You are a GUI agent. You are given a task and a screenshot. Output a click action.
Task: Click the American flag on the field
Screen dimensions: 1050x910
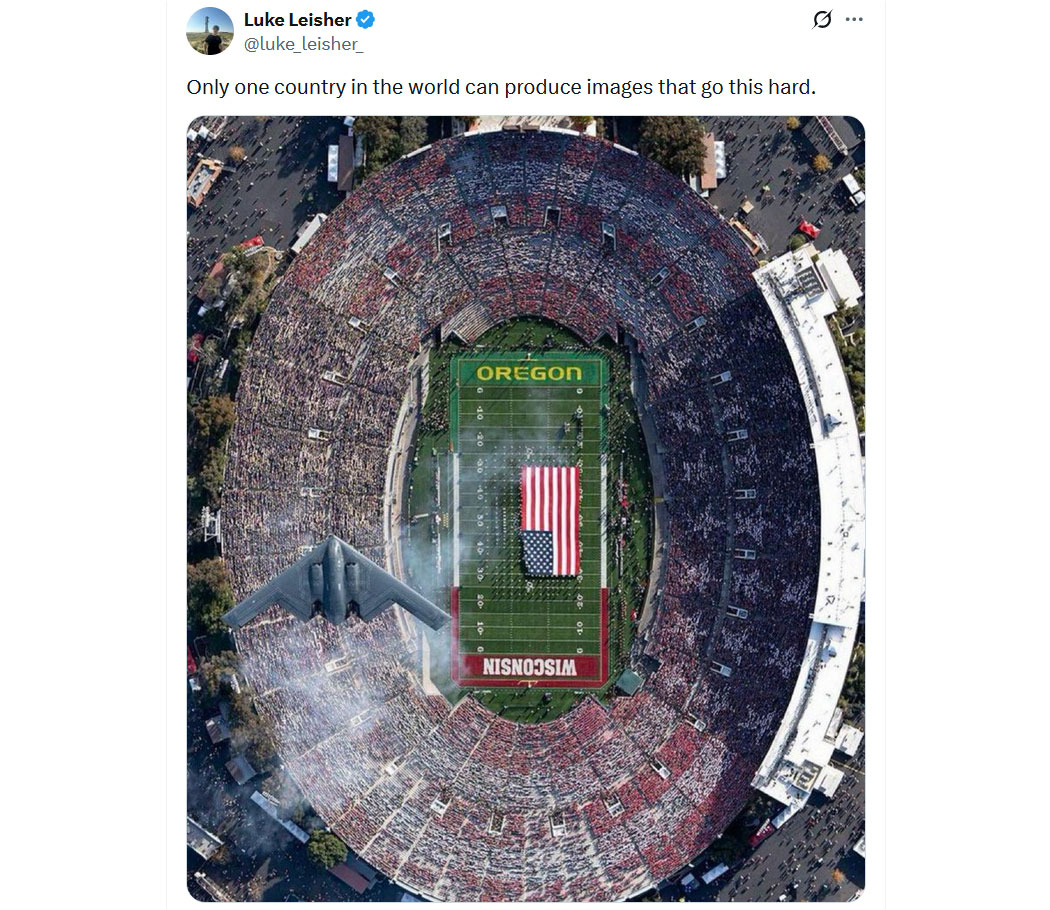(x=550, y=521)
